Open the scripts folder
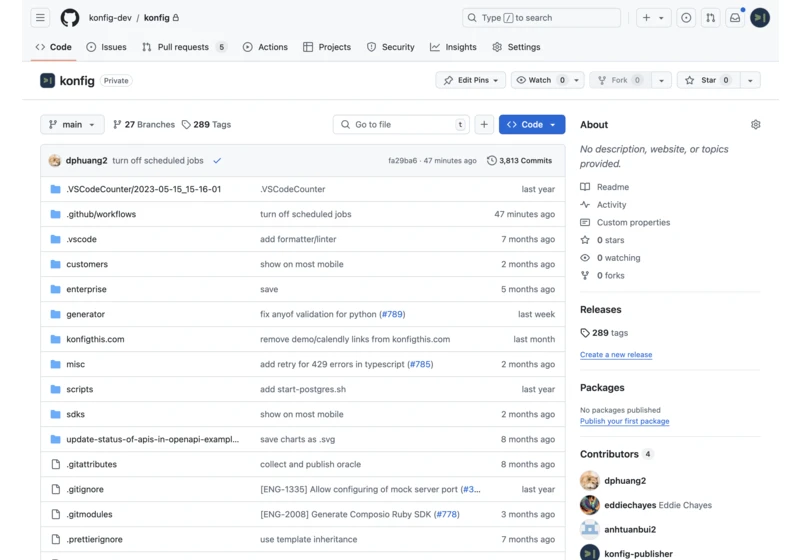Viewport: 800px width, 560px height. point(80,389)
